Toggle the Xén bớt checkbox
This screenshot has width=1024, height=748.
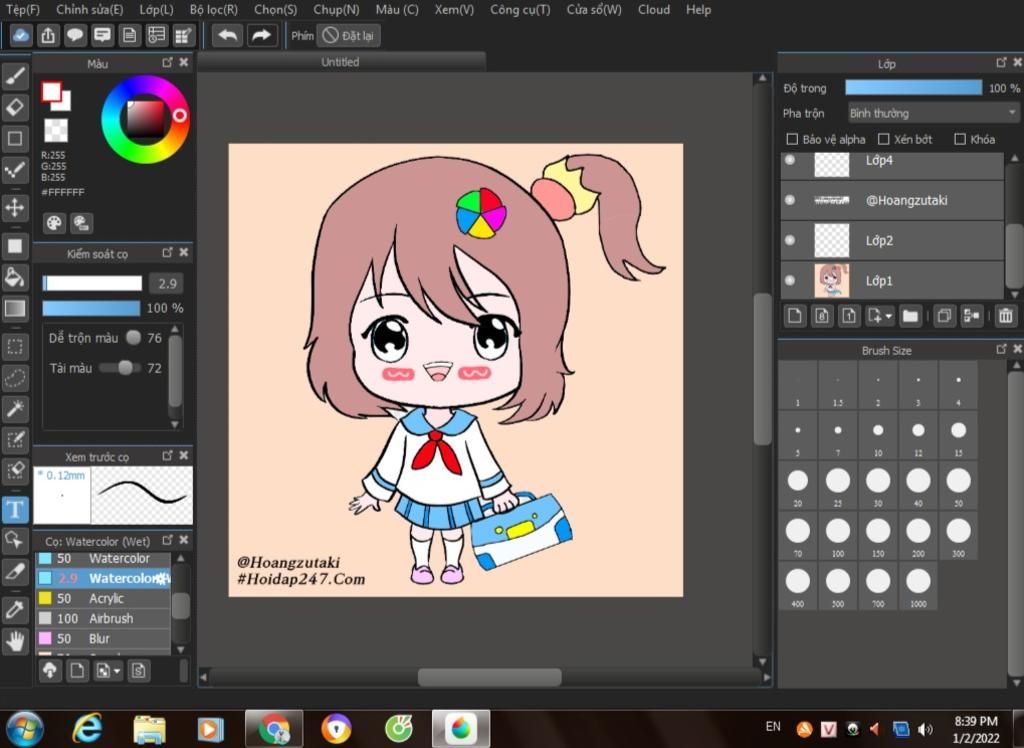pyautogui.click(x=884, y=139)
